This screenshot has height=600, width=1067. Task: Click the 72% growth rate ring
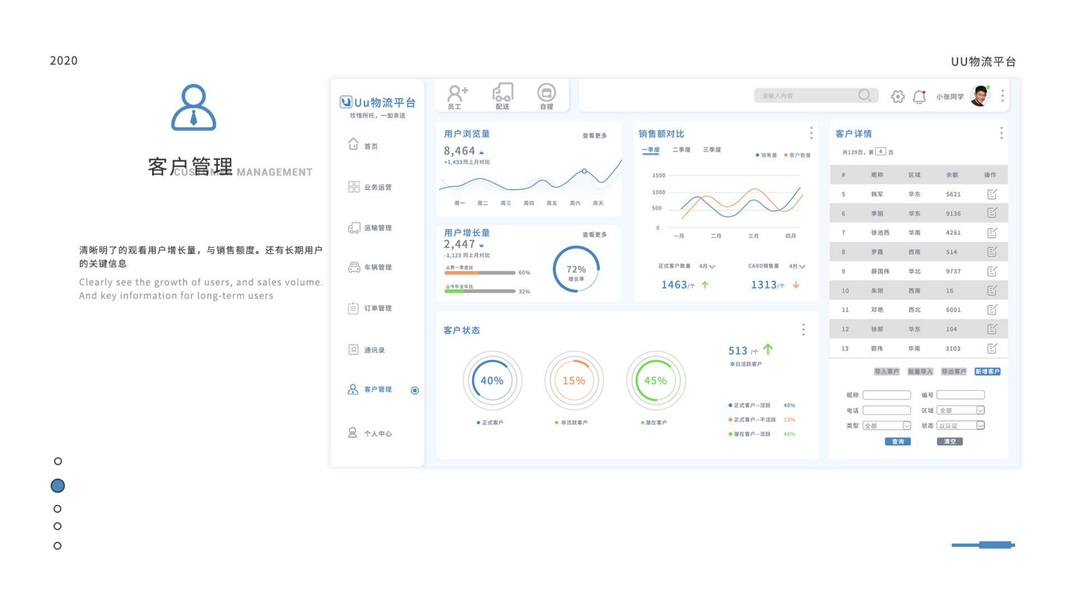576,269
